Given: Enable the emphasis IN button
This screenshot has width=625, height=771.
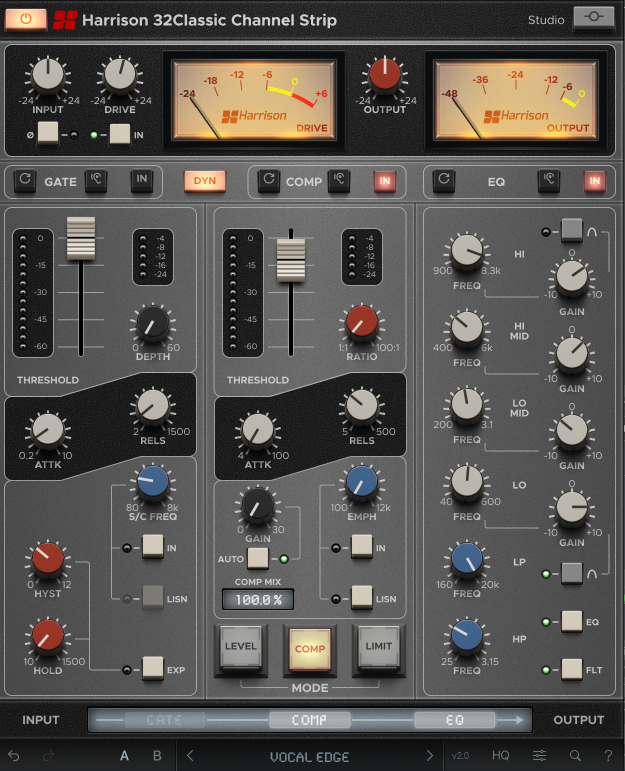Looking at the screenshot, I should tap(361, 547).
